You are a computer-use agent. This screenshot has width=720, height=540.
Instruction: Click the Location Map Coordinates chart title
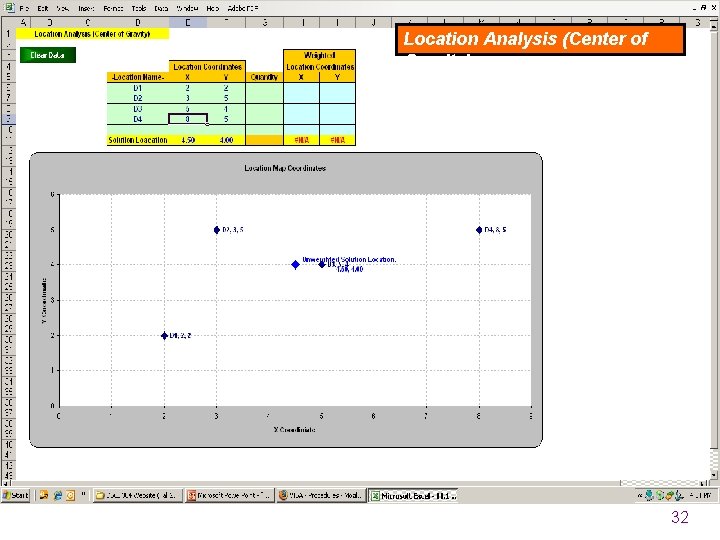[x=285, y=168]
